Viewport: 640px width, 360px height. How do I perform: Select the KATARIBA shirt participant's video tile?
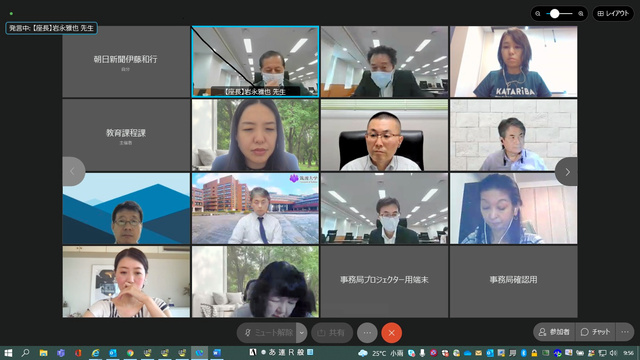(x=513, y=62)
